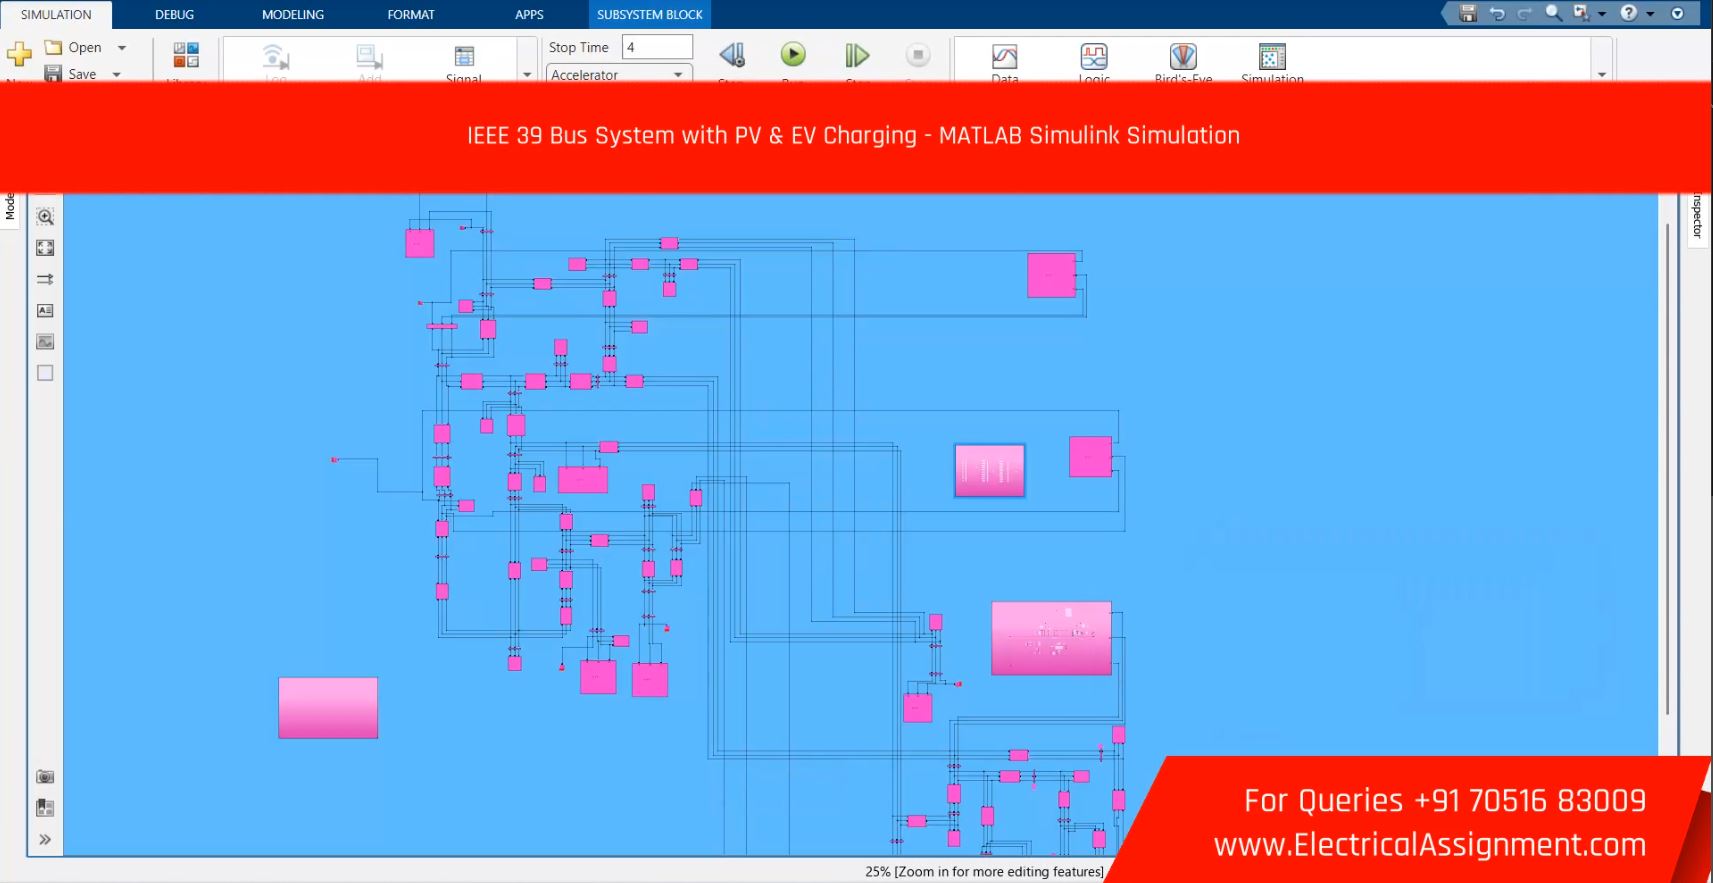The image size is (1713, 883).
Task: Expand the Review Results gallery arrow
Action: (x=1601, y=74)
